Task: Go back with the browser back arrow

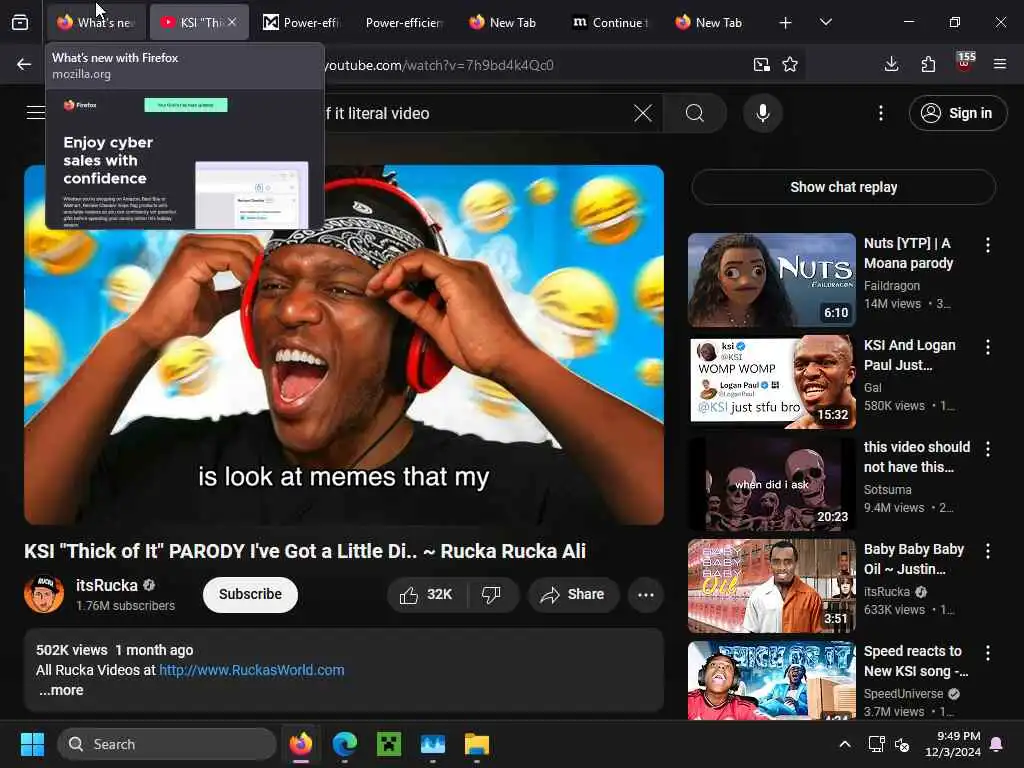Action: pyautogui.click(x=24, y=64)
